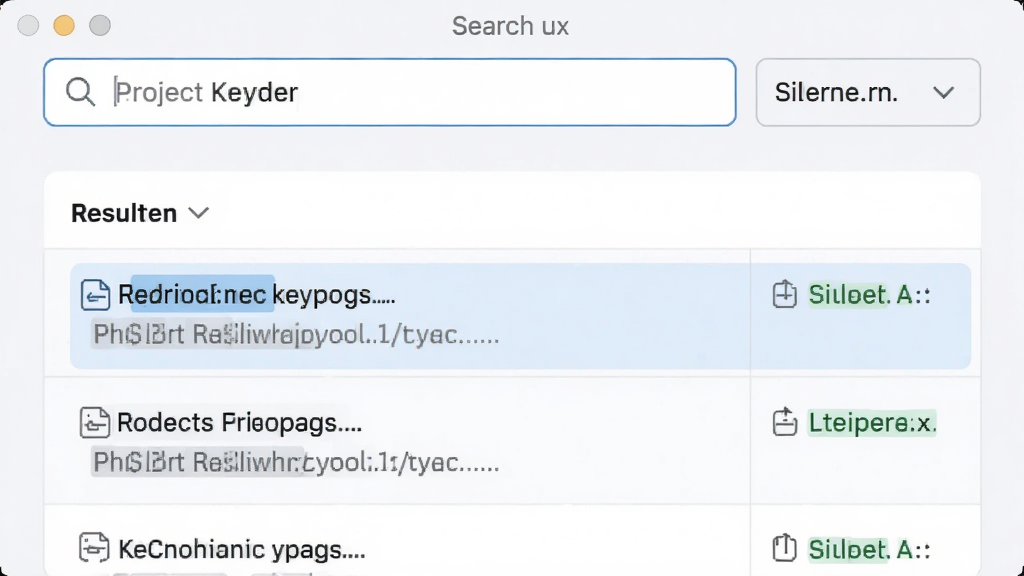Image resolution: width=1024 pixels, height=576 pixels.
Task: Click the share icon in the third result row
Action: pos(784,548)
